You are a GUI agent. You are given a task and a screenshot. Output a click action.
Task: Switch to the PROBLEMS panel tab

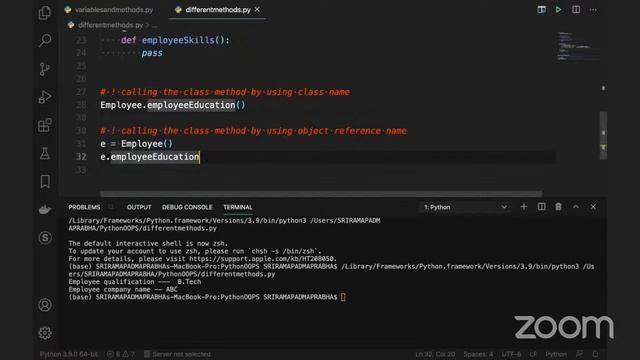coord(84,207)
